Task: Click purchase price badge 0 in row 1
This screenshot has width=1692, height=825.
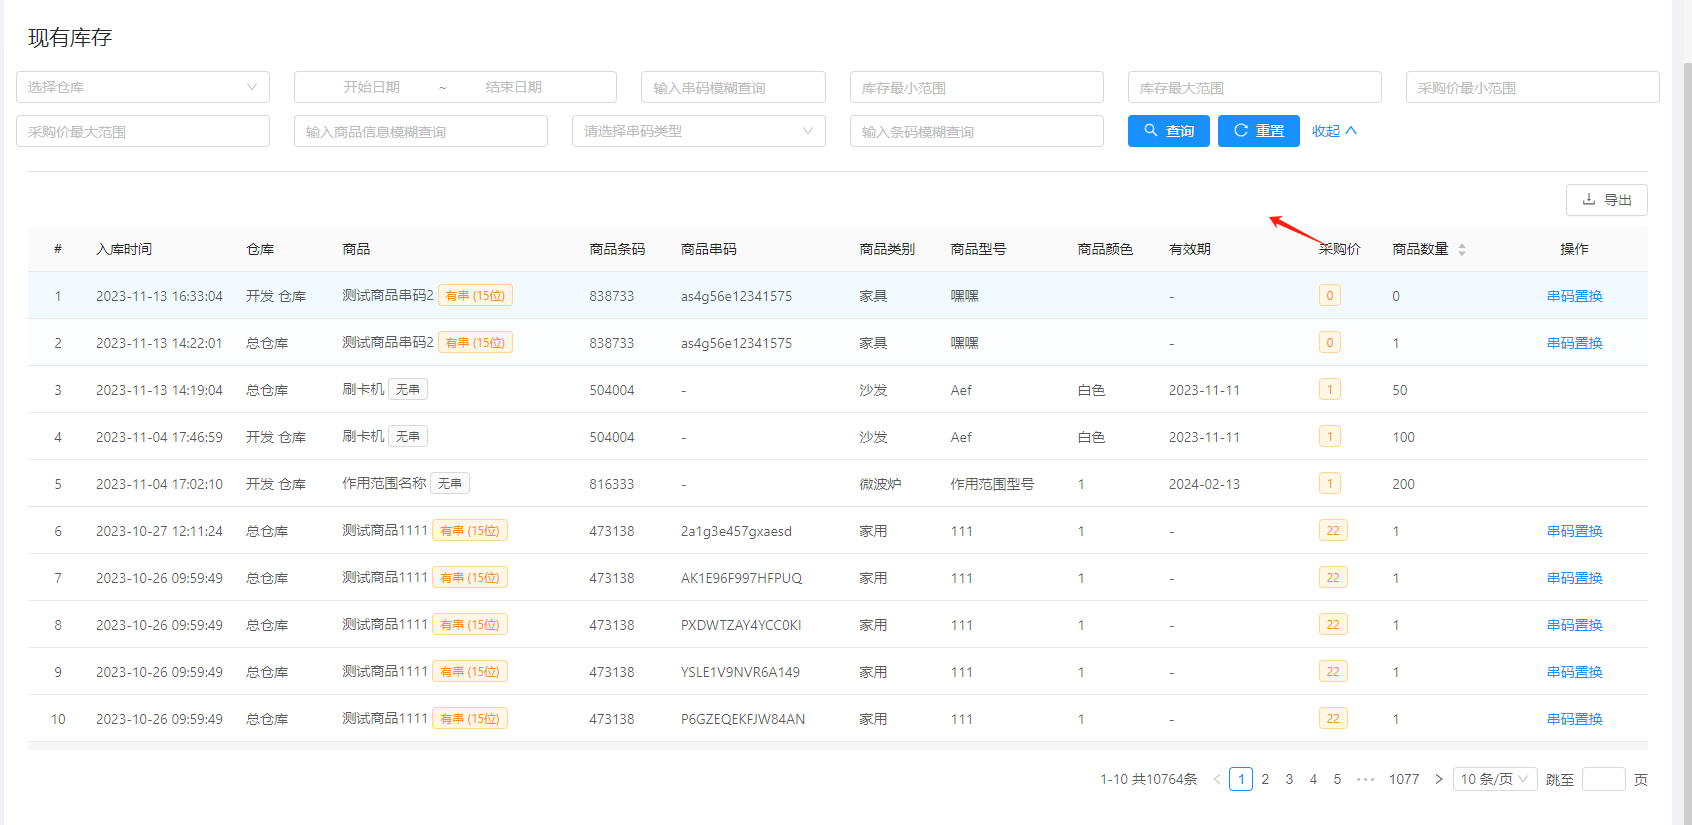Action: tap(1329, 296)
